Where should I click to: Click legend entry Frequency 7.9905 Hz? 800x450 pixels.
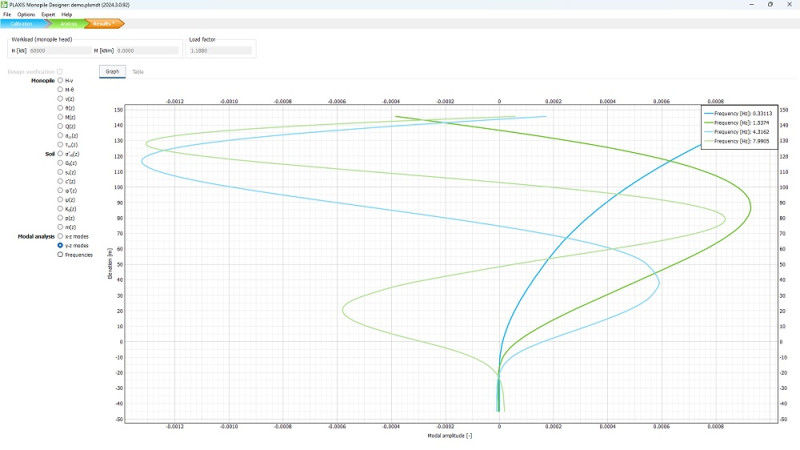tap(737, 141)
